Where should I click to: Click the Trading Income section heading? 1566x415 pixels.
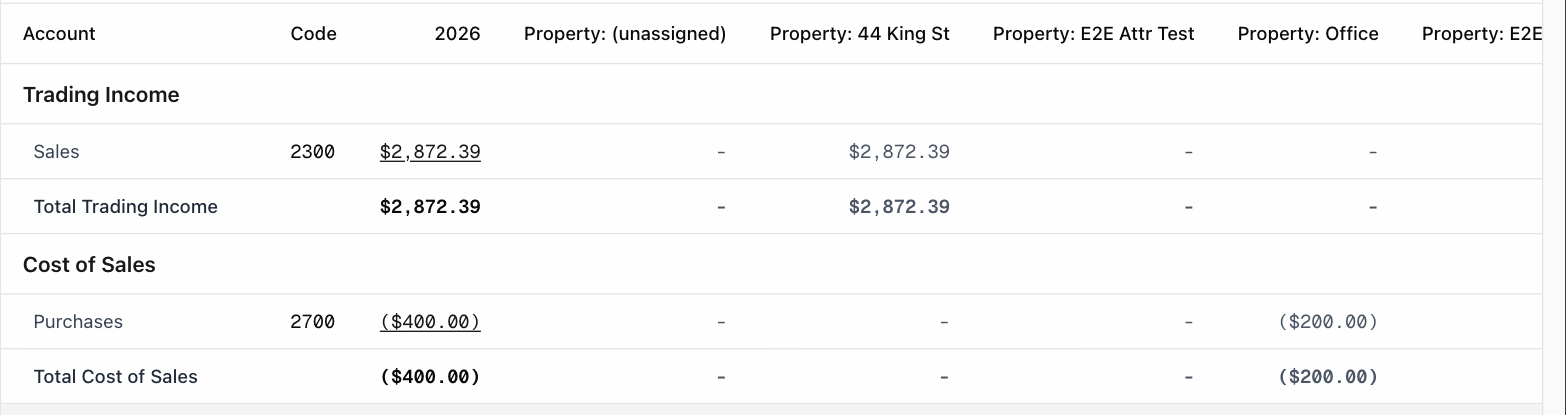pos(101,95)
